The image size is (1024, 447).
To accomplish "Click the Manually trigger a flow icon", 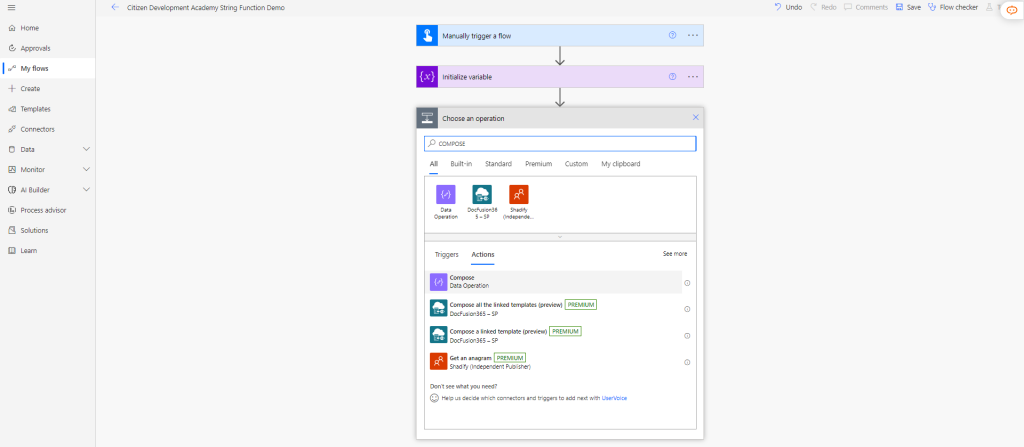I will (x=426, y=35).
